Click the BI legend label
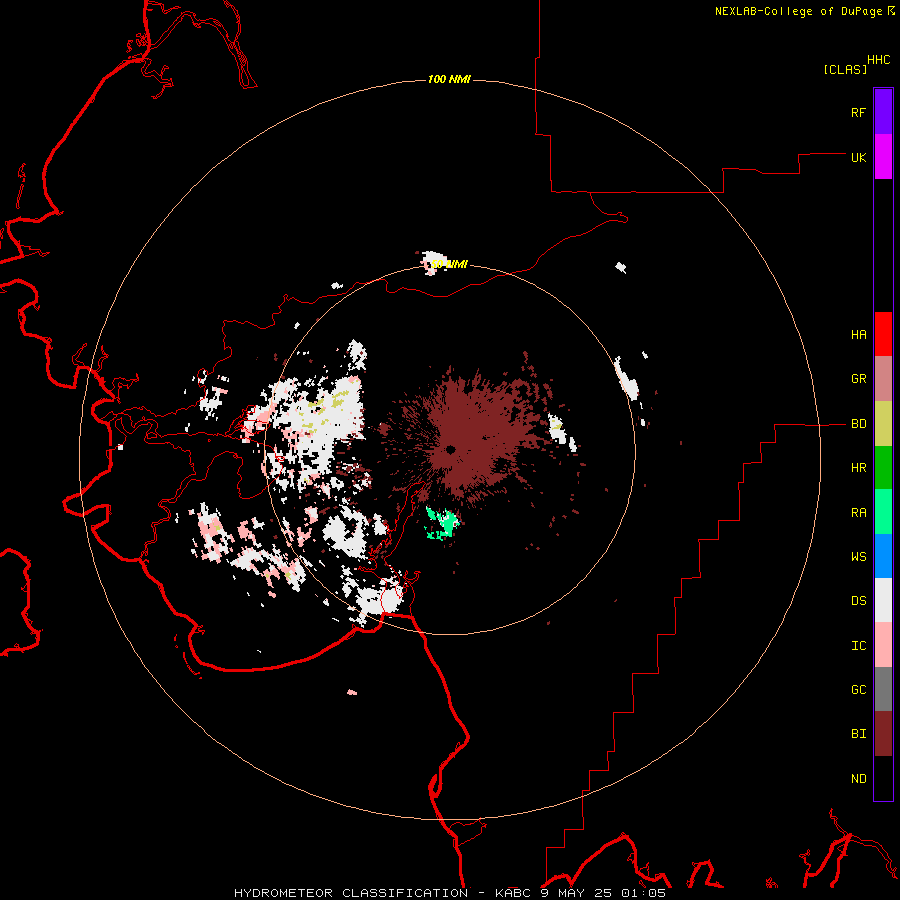Image resolution: width=900 pixels, height=900 pixels. click(858, 734)
